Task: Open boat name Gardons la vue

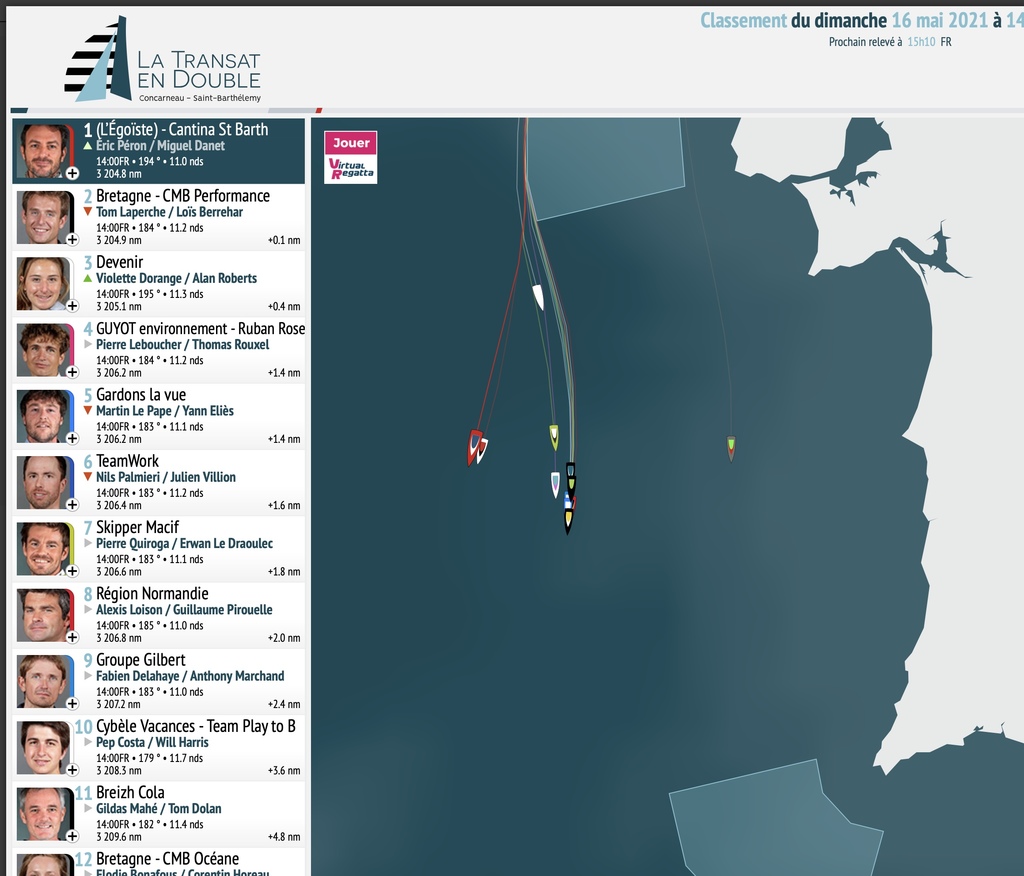Action: click(141, 395)
